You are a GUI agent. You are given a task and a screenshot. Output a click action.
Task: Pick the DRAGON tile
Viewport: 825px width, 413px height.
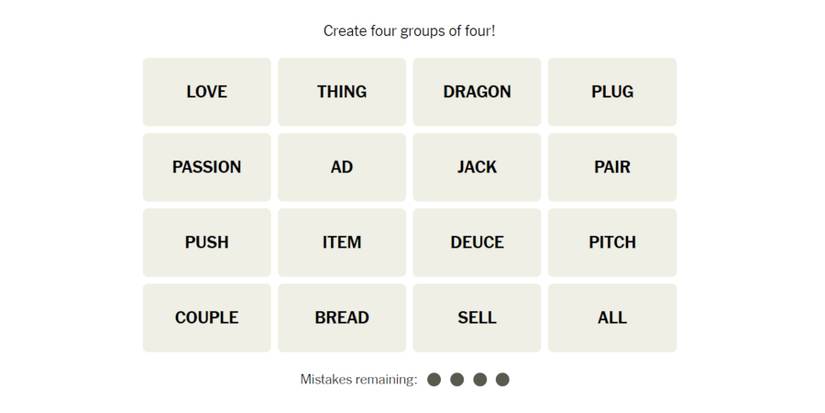click(x=477, y=92)
